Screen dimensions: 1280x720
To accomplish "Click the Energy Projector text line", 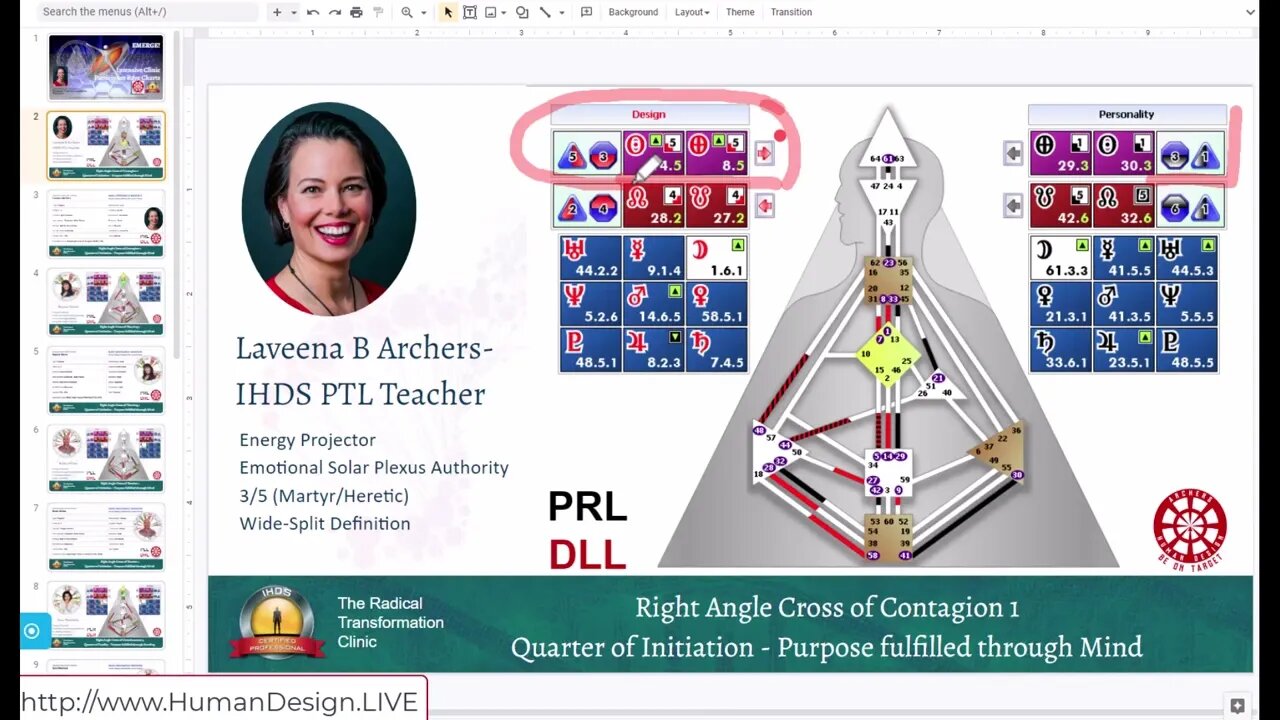I will point(308,440).
